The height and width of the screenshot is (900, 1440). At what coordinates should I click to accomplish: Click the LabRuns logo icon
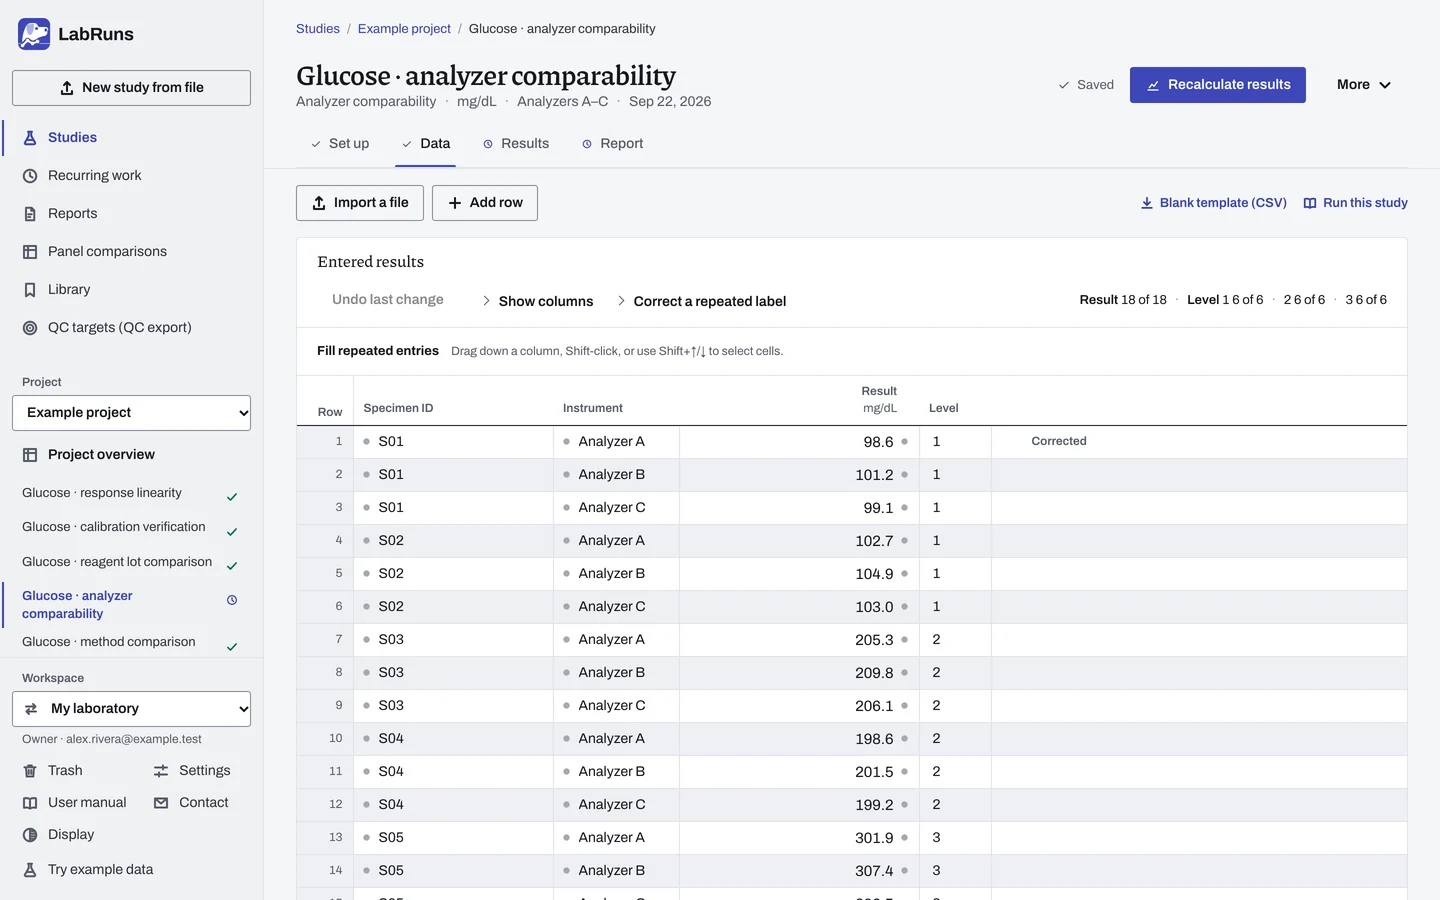point(34,34)
